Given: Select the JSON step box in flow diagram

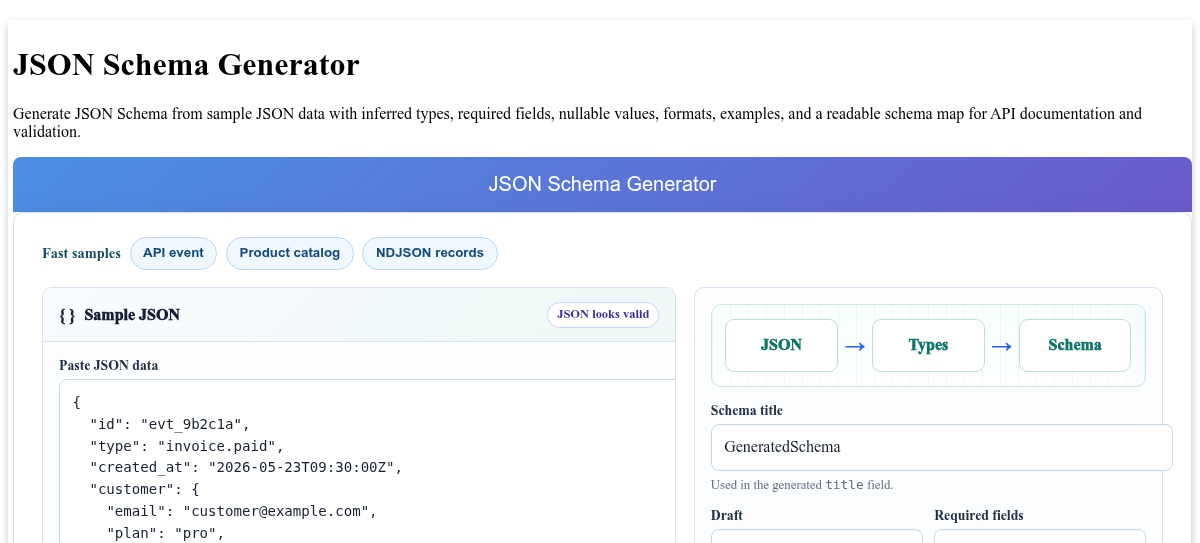Looking at the screenshot, I should [x=781, y=345].
